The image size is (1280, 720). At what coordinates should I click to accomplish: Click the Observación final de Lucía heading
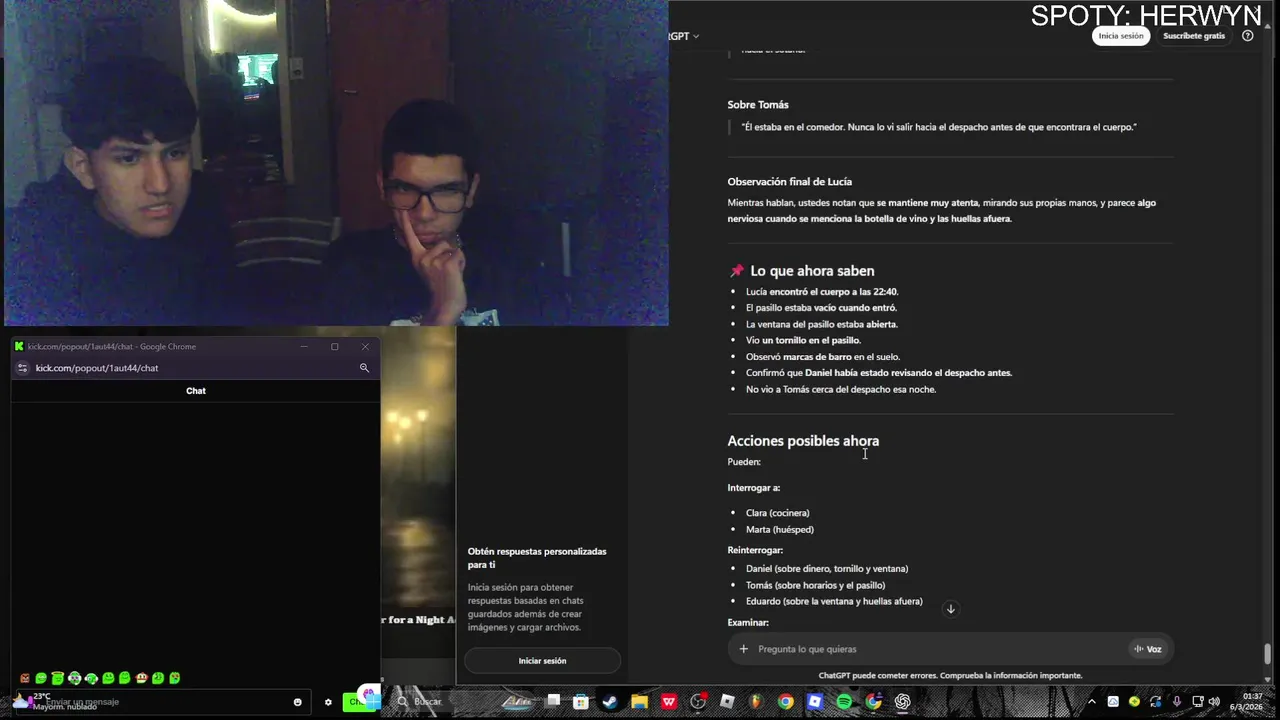(x=790, y=182)
